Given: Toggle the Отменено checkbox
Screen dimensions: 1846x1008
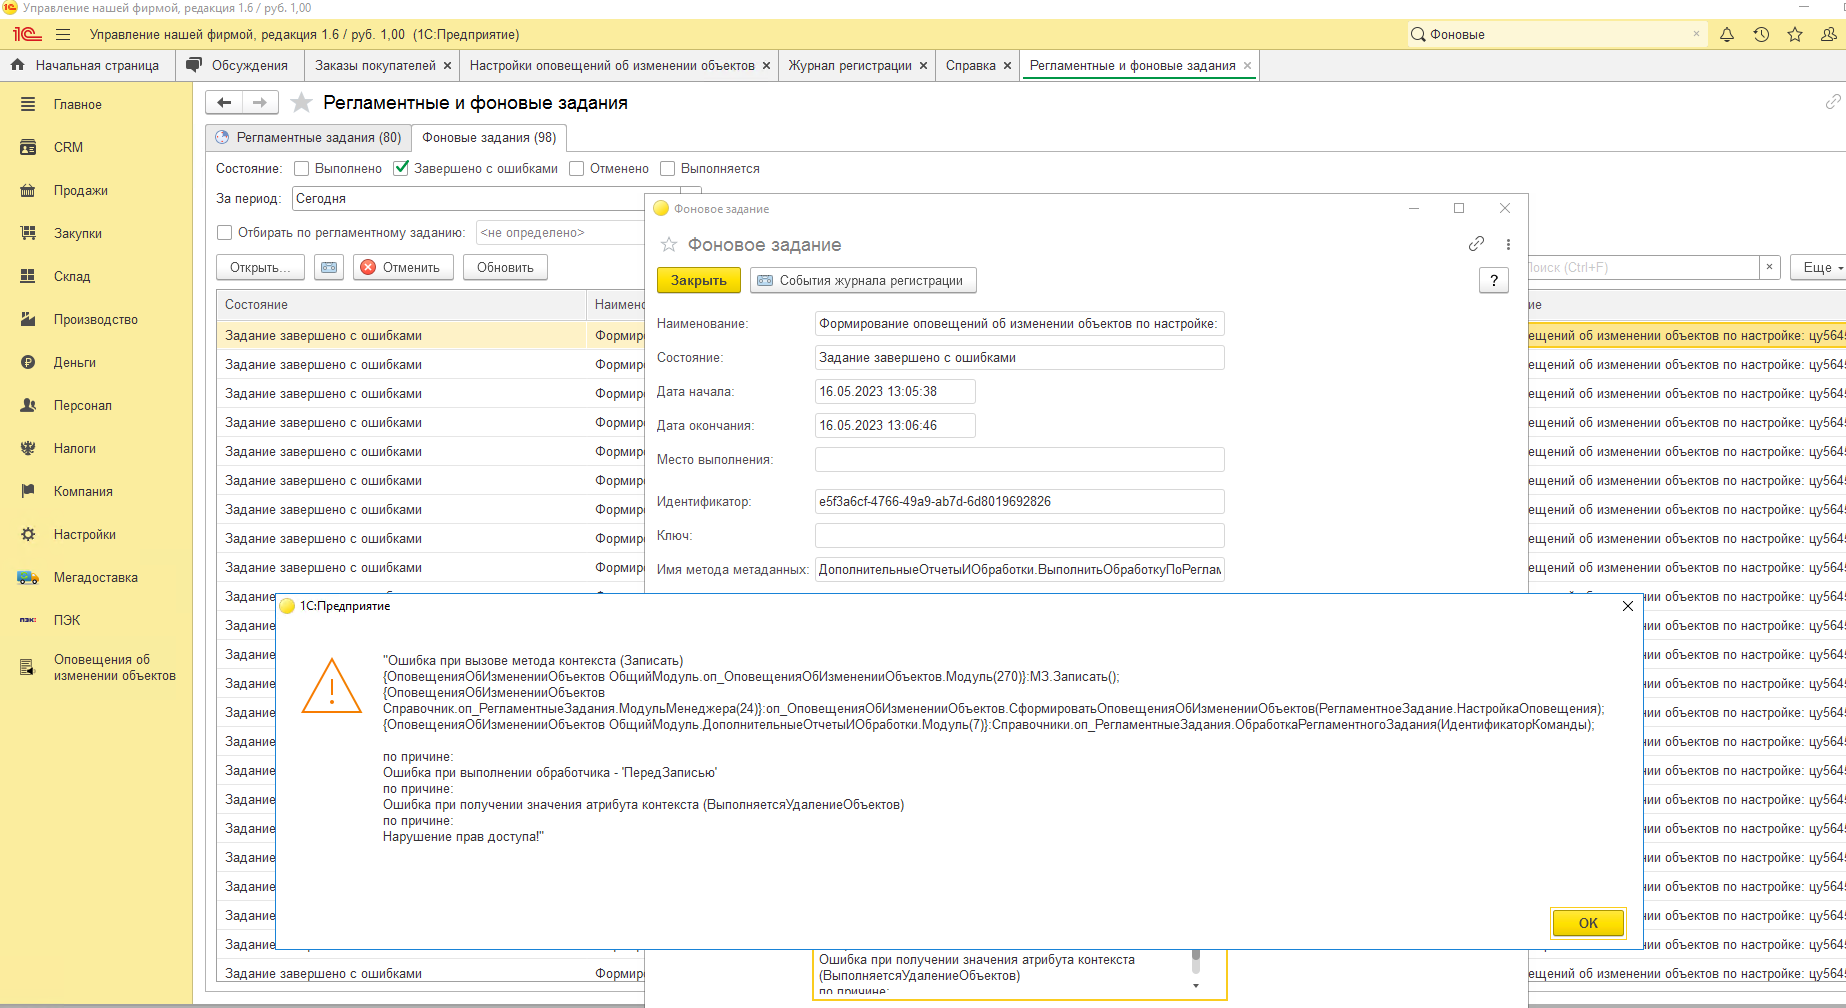Looking at the screenshot, I should [x=576, y=168].
